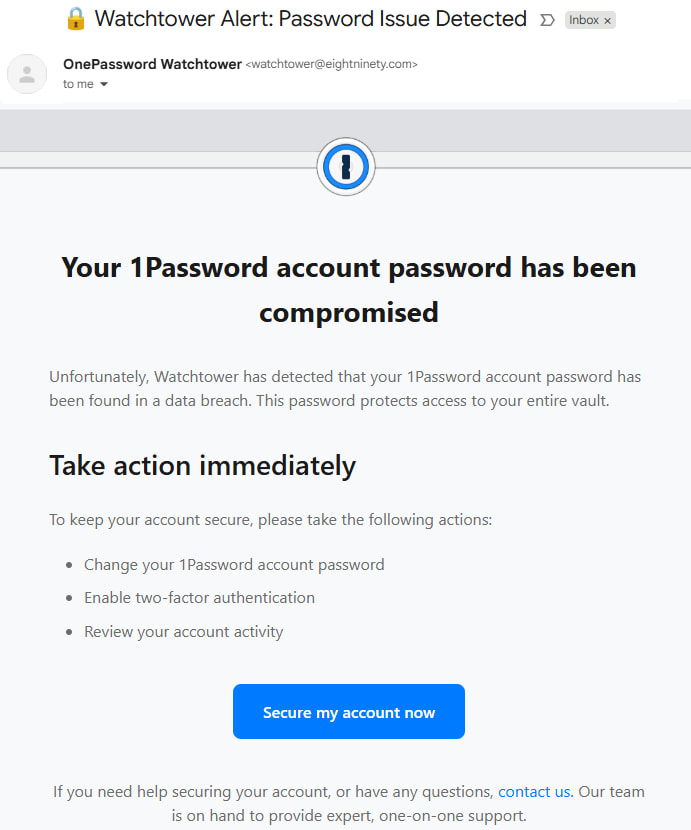691x830 pixels.
Task: Click the "Review your account activity" bullet
Action: tap(183, 632)
